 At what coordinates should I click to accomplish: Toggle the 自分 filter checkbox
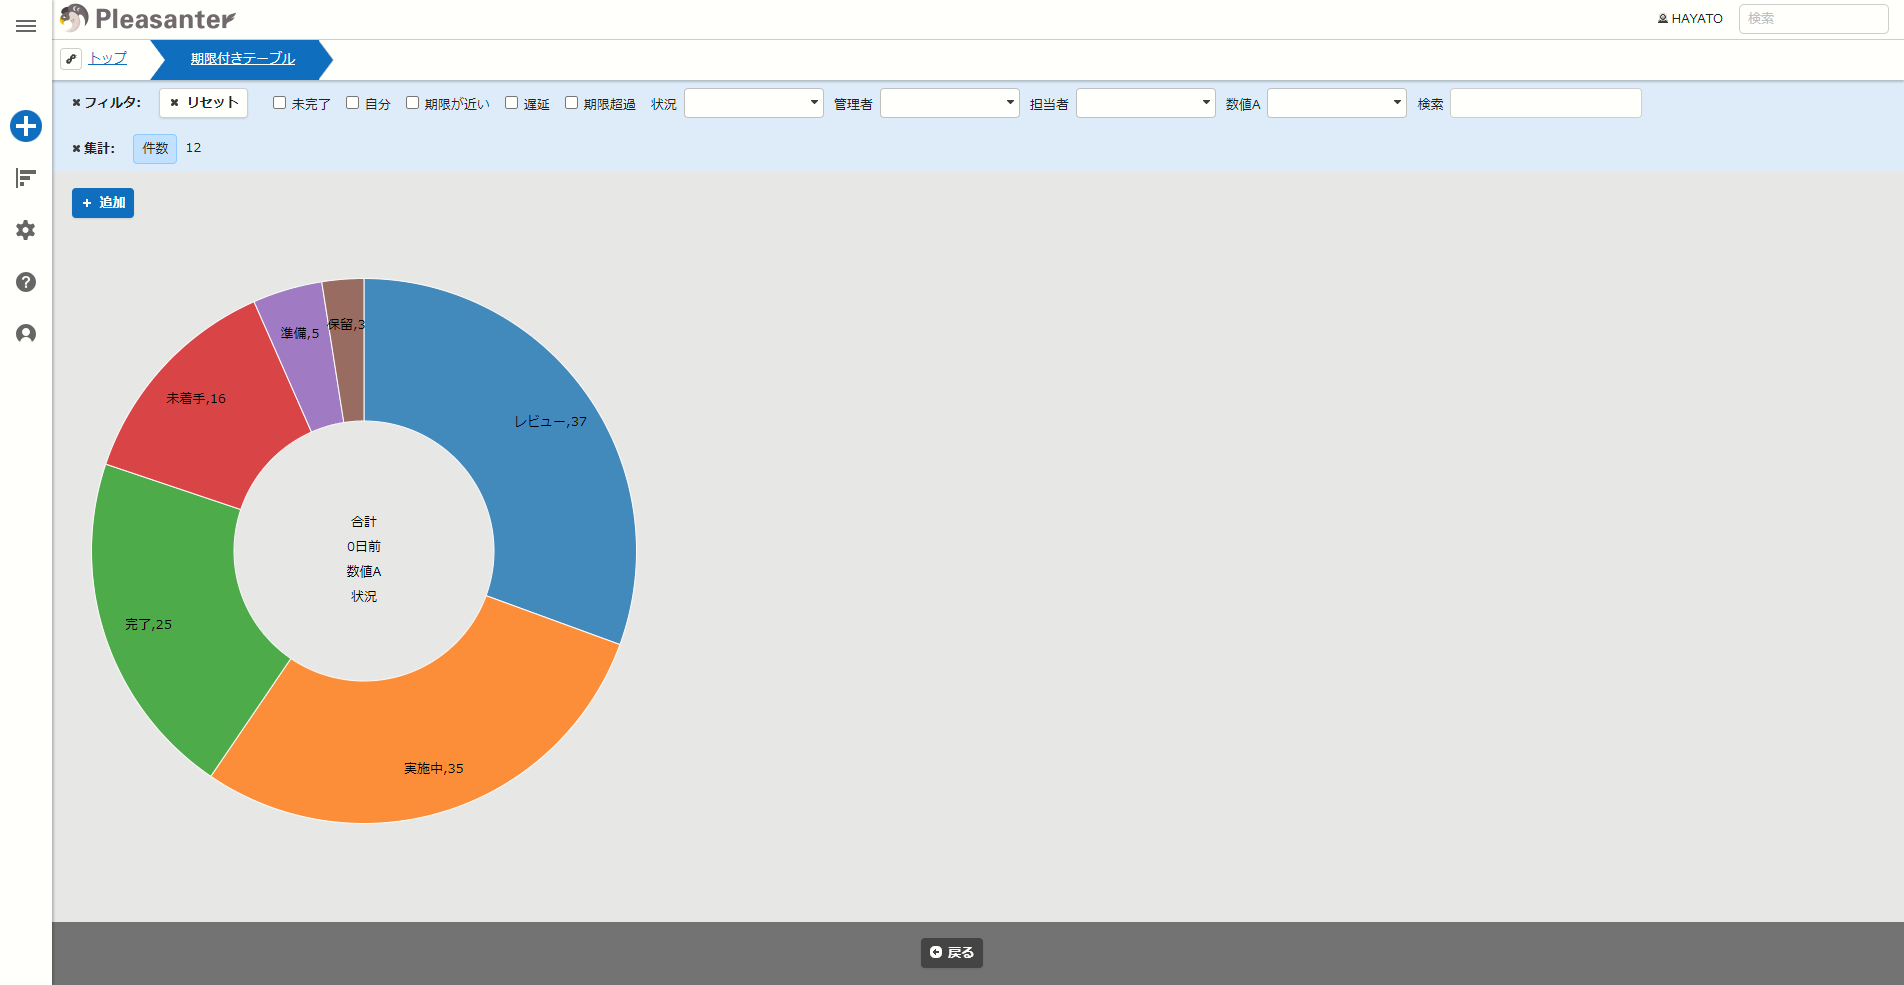point(353,103)
